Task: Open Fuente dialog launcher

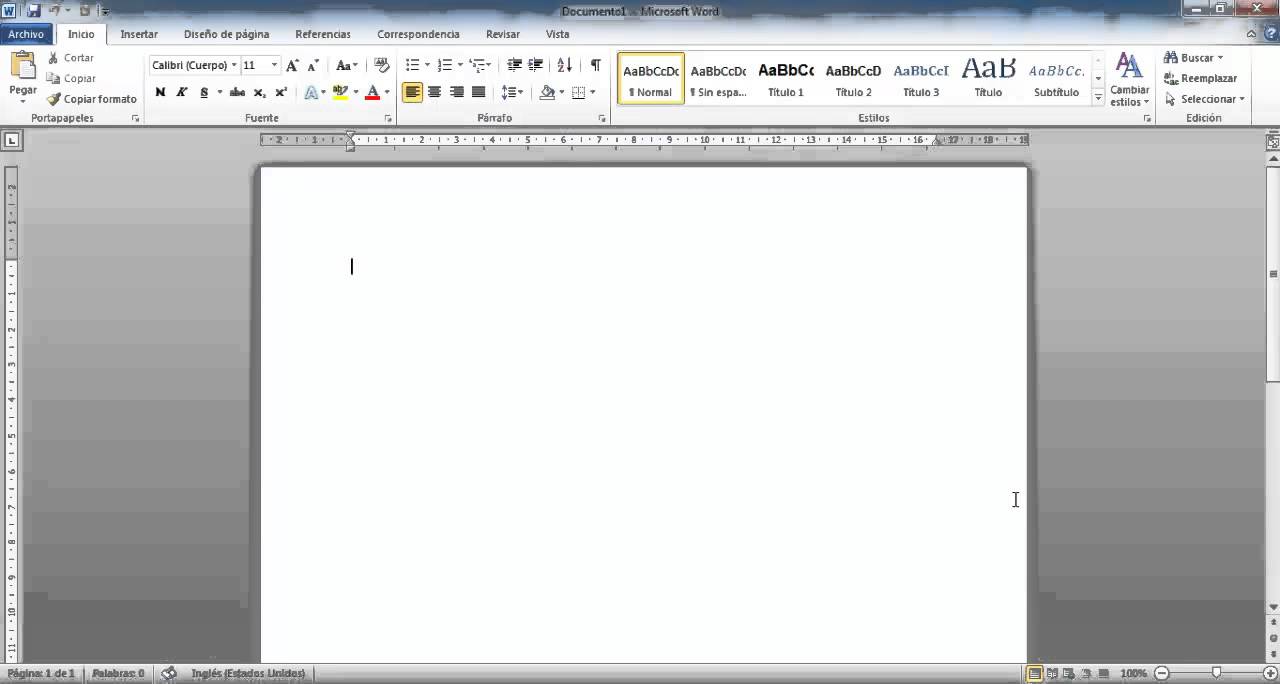Action: point(388,118)
